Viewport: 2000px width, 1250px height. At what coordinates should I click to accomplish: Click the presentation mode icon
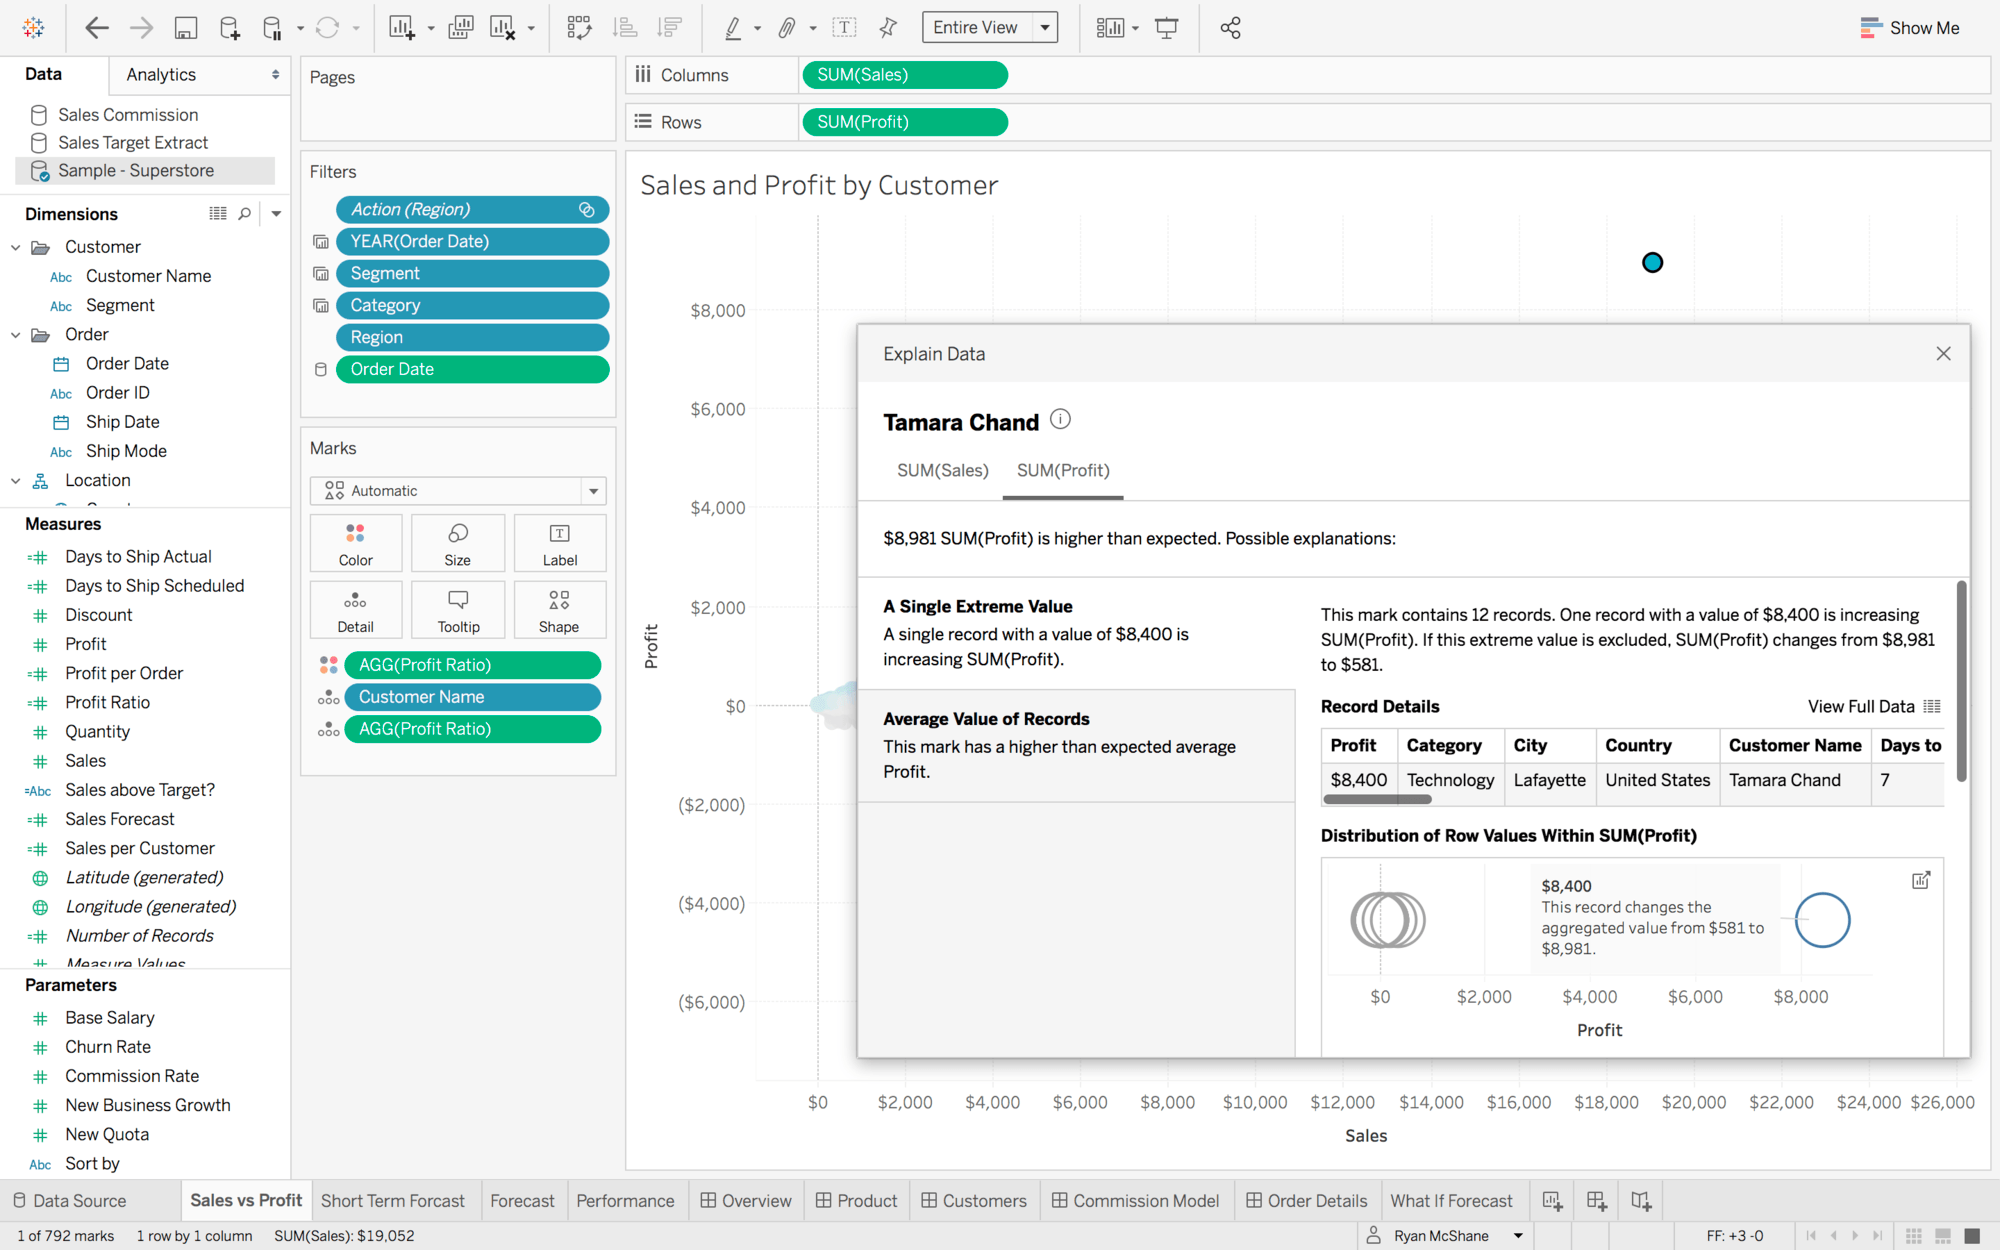pyautogui.click(x=1167, y=28)
